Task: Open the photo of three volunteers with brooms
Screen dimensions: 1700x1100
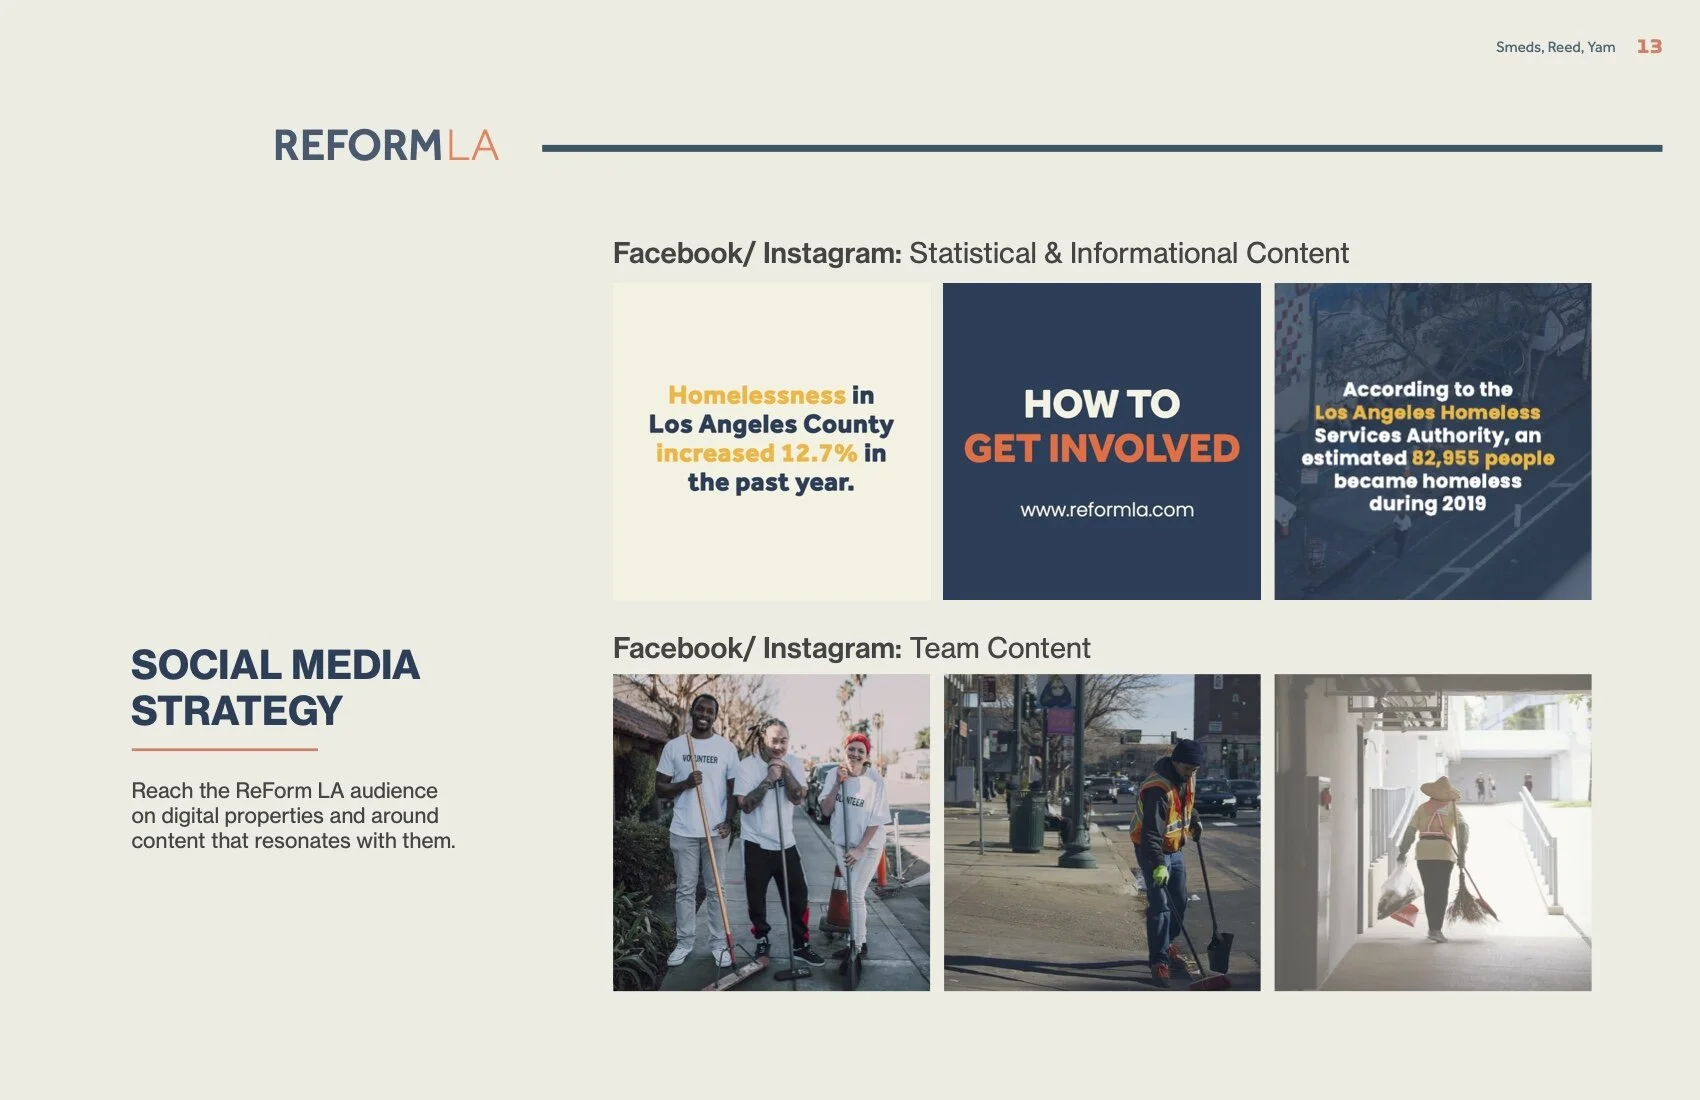Action: [771, 832]
